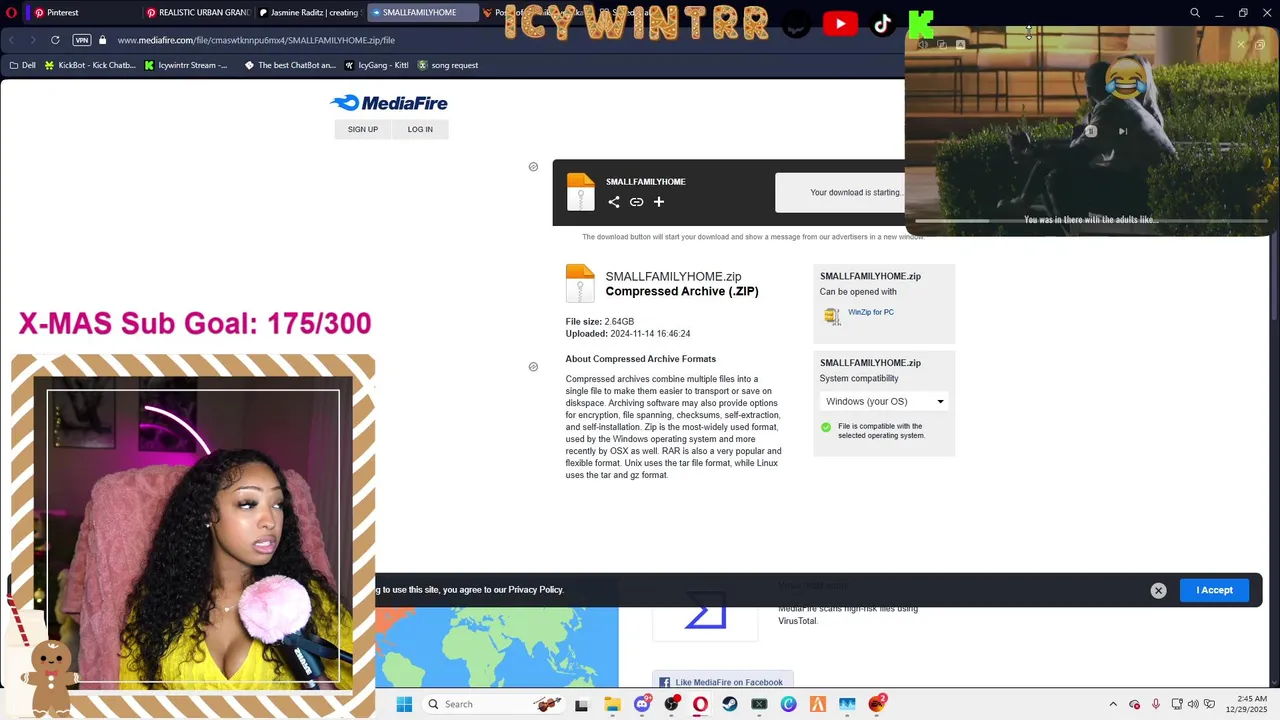Open Discord from taskbar
The width and height of the screenshot is (1280, 720).
[642, 704]
